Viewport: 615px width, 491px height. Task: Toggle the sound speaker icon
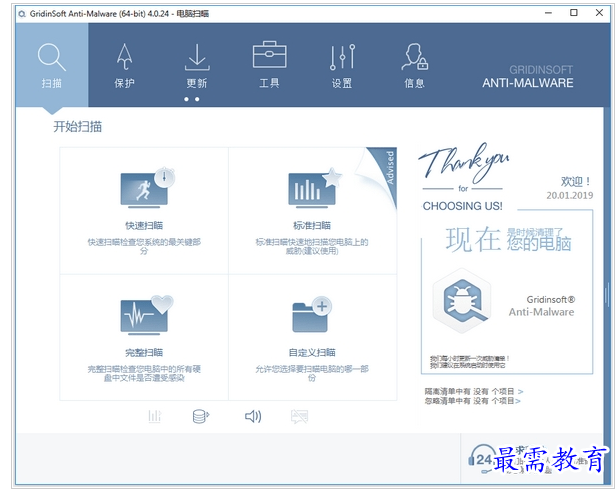[x=253, y=416]
